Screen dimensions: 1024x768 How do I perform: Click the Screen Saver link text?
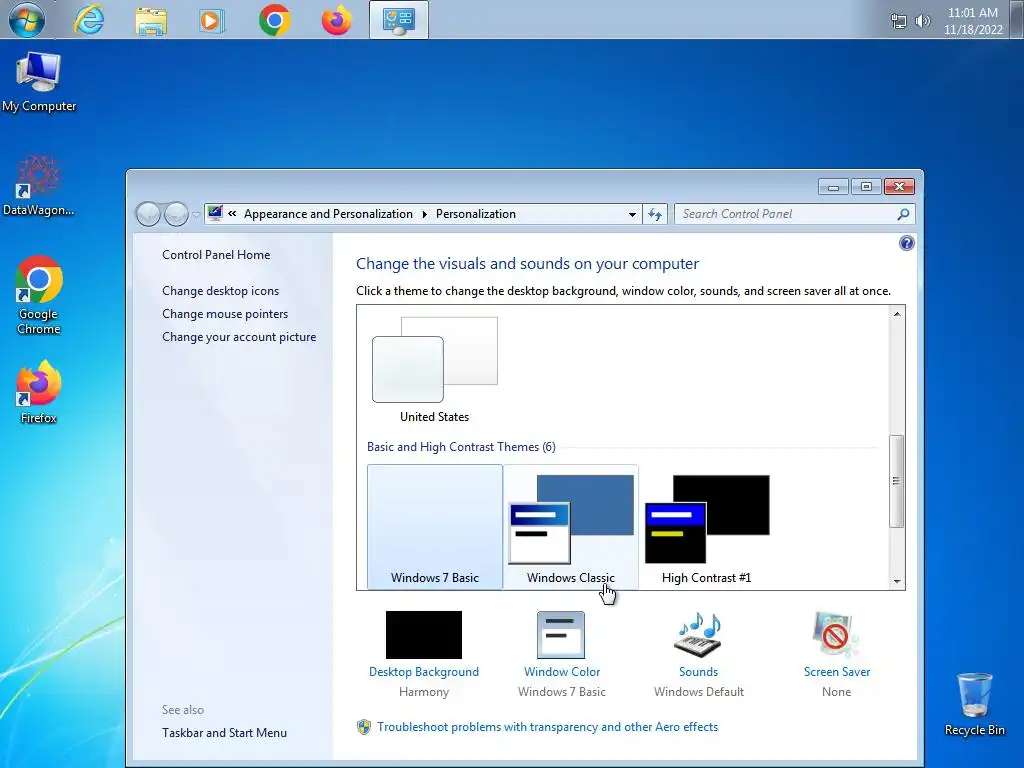837,672
